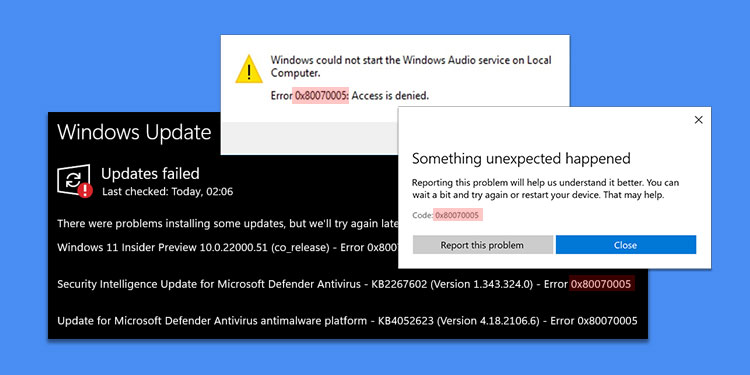Close the Something unexpected happened dialog
Image resolution: width=750 pixels, height=375 pixels.
[x=698, y=120]
